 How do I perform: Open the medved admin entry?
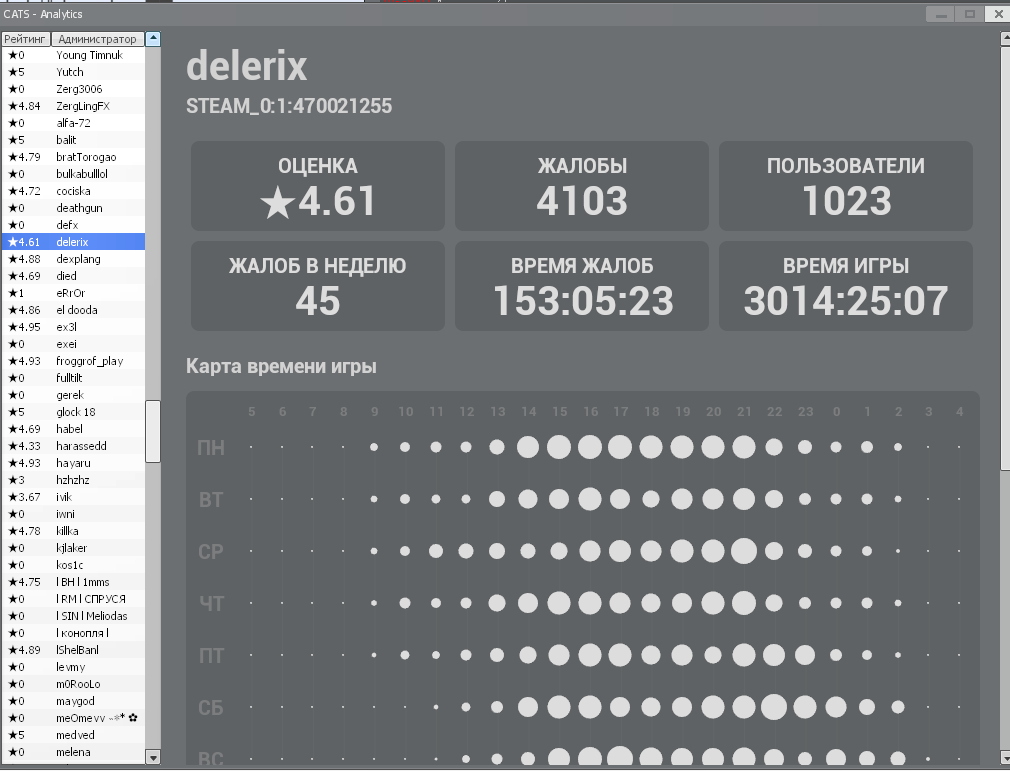[73, 735]
